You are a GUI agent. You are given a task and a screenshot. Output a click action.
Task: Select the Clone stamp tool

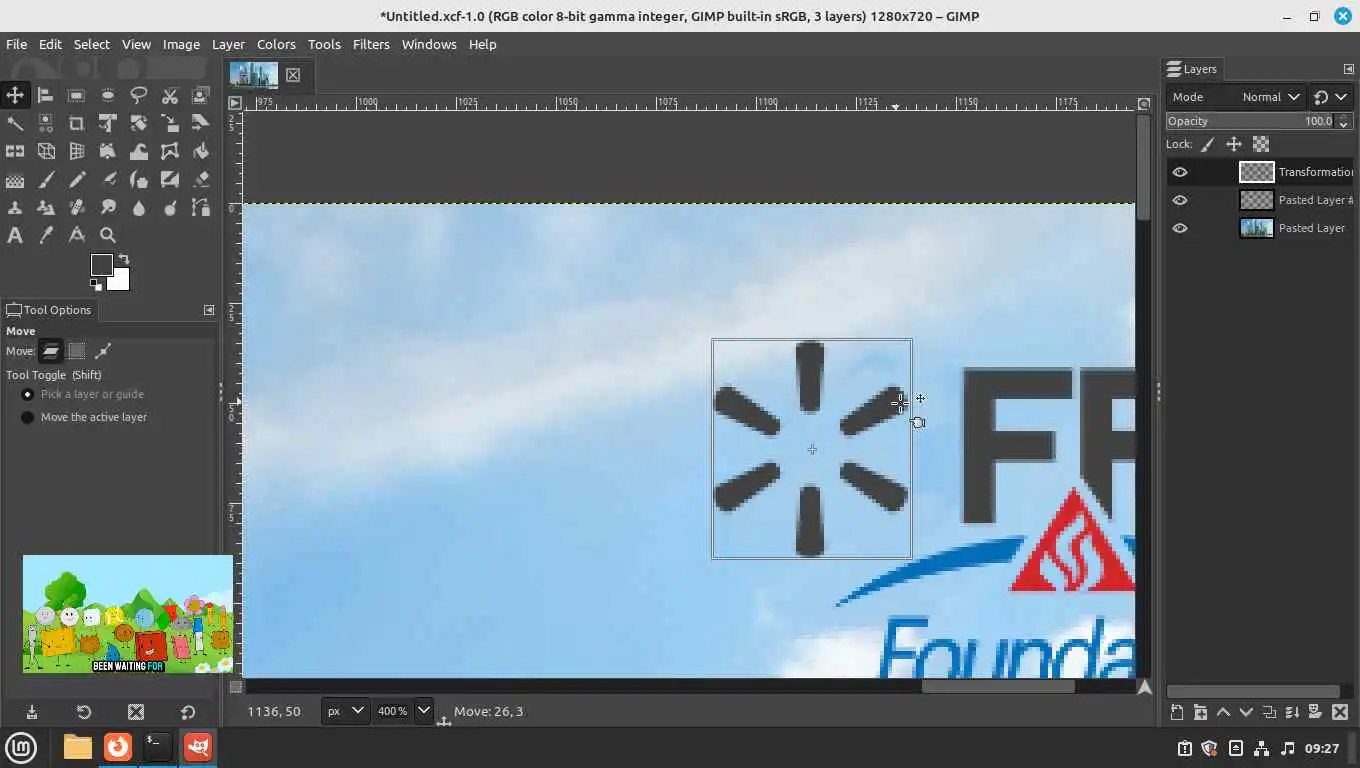14,208
